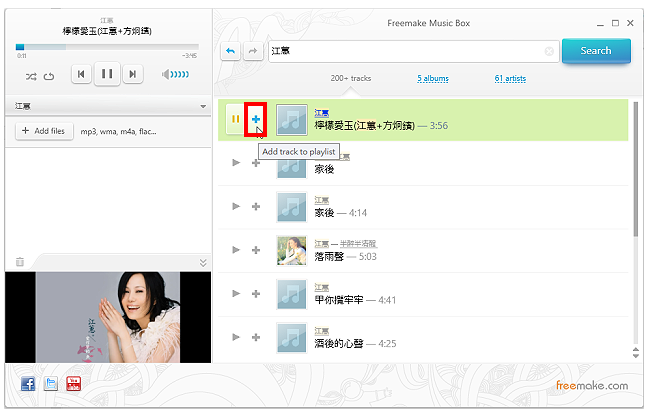Play the 落雨聲 track

coord(236,250)
